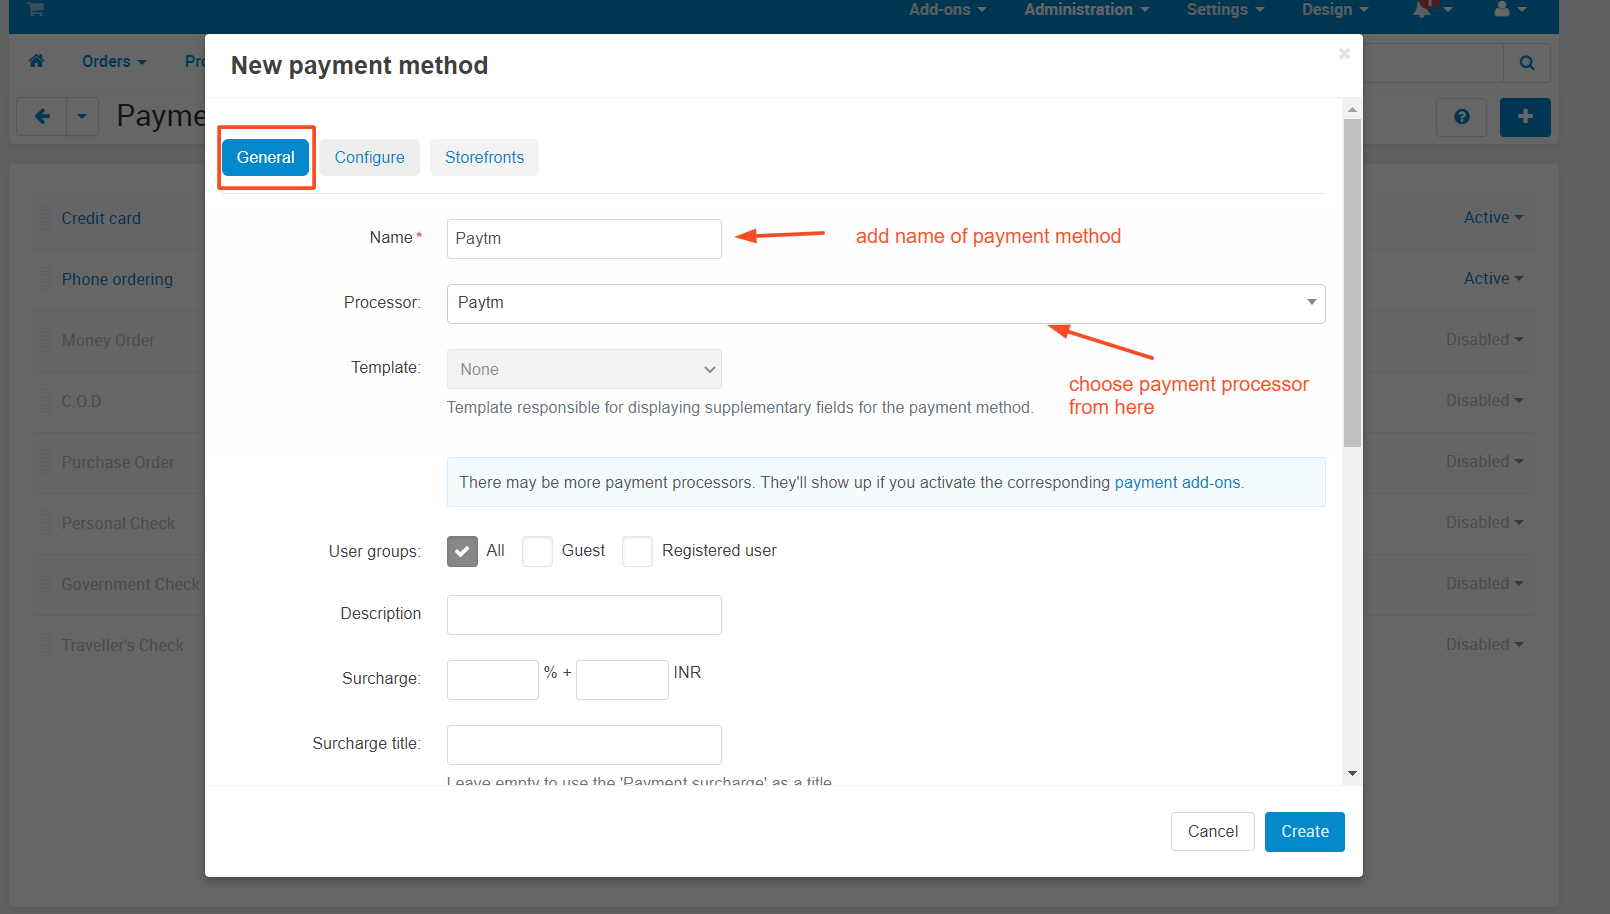Click the Description input field

[584, 615]
